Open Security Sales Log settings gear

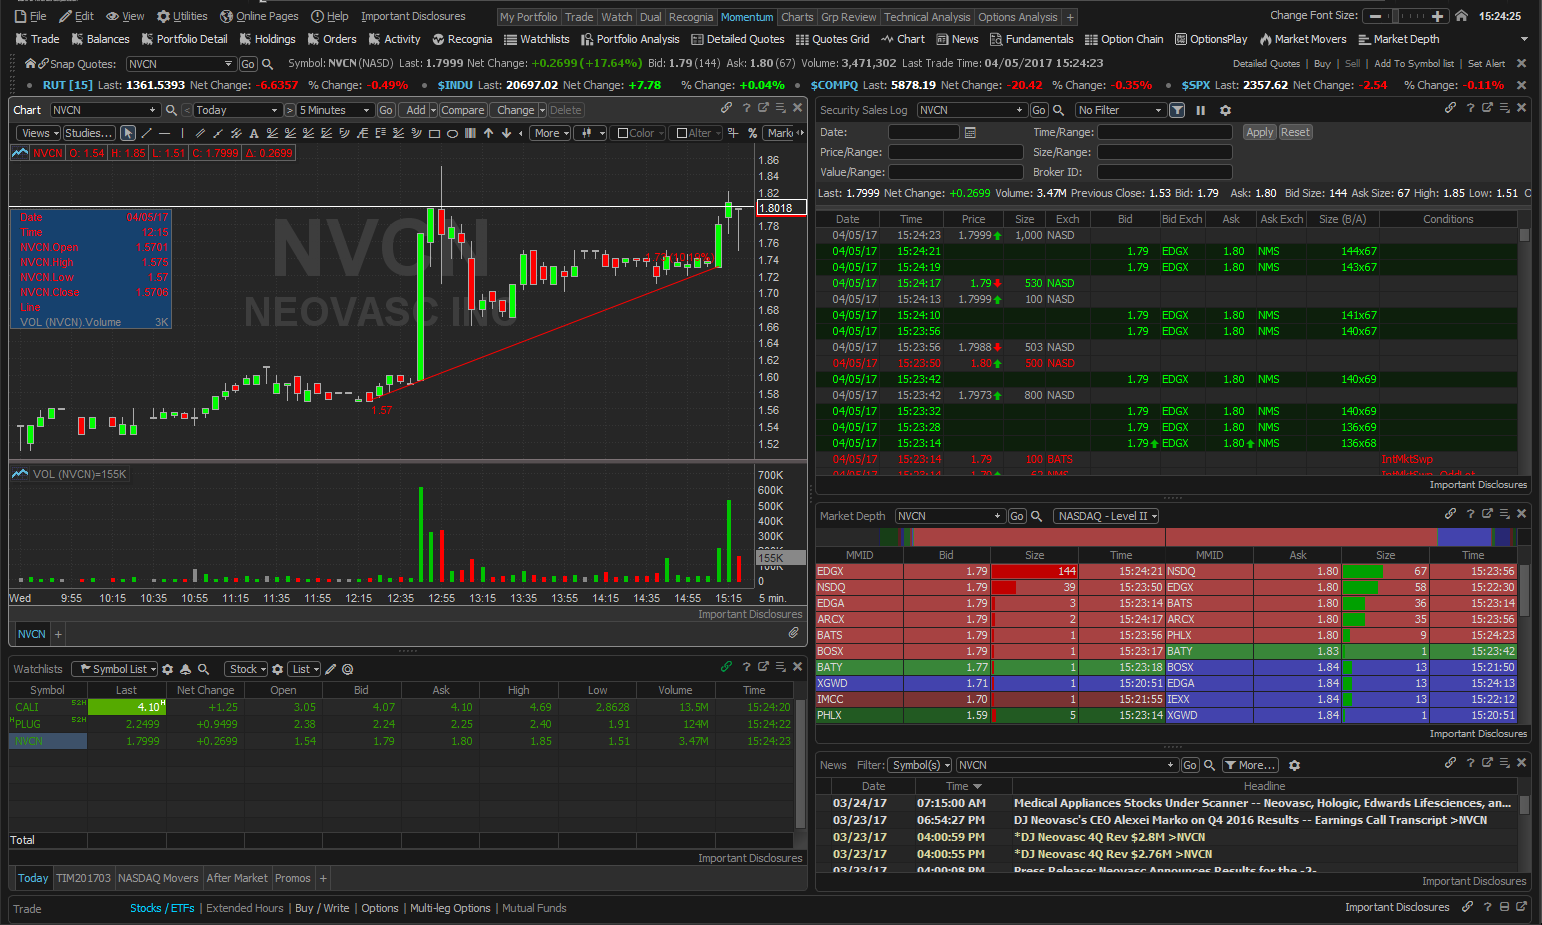click(1225, 110)
